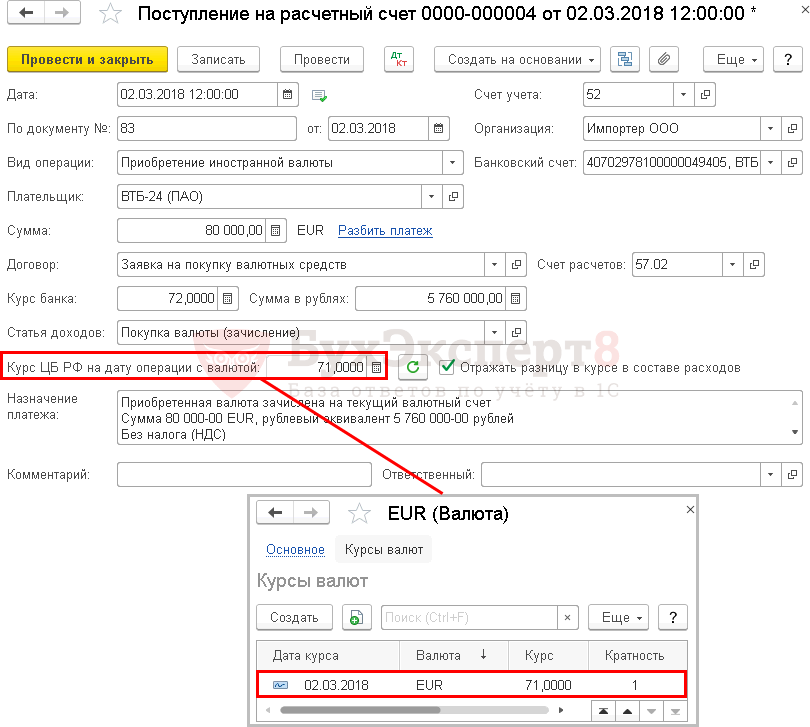
Task: Refresh the ЦБ РФ rate
Action: 412,367
